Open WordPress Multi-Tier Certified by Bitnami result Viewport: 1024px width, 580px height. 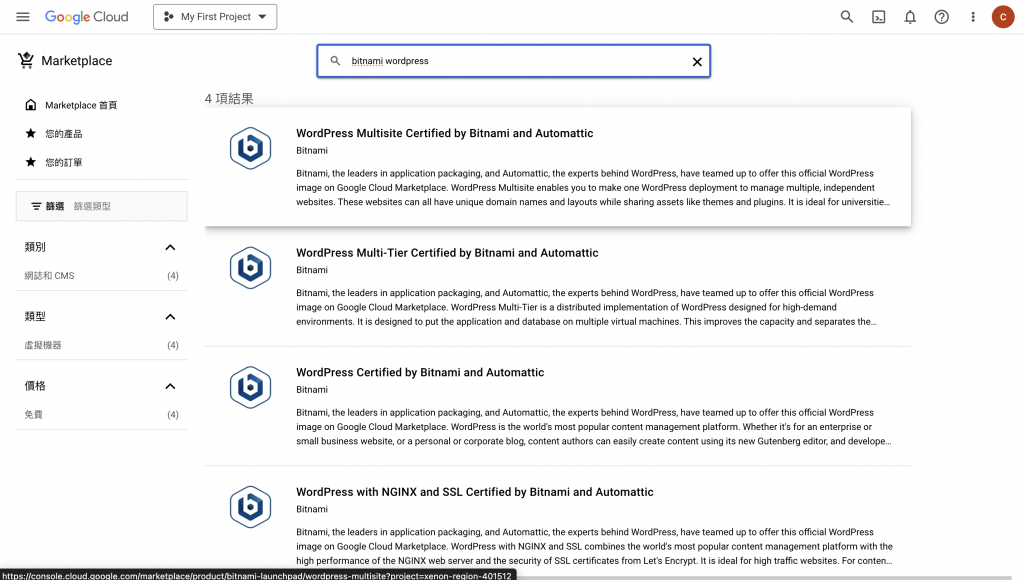(x=447, y=253)
